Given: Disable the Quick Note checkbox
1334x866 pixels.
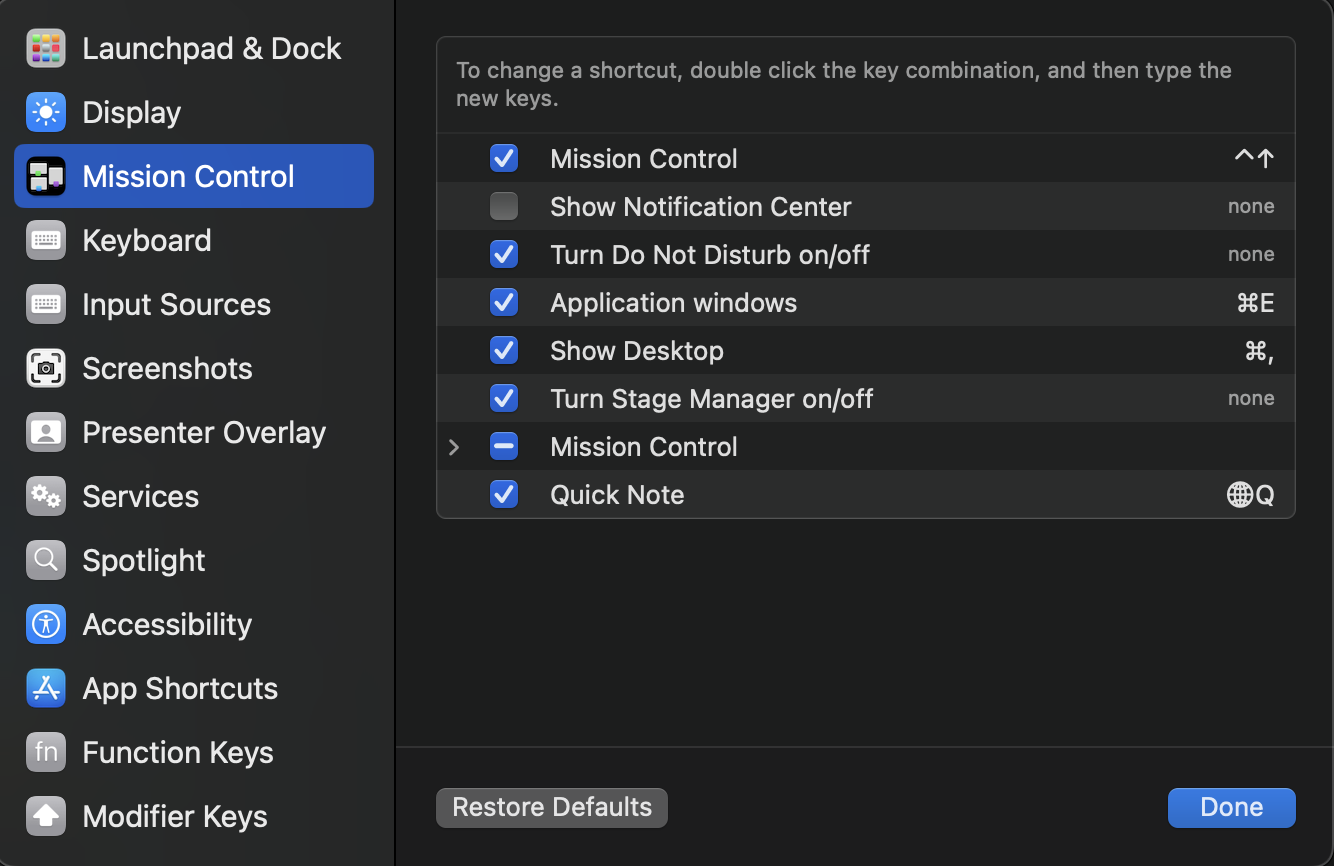Looking at the screenshot, I should (504, 494).
